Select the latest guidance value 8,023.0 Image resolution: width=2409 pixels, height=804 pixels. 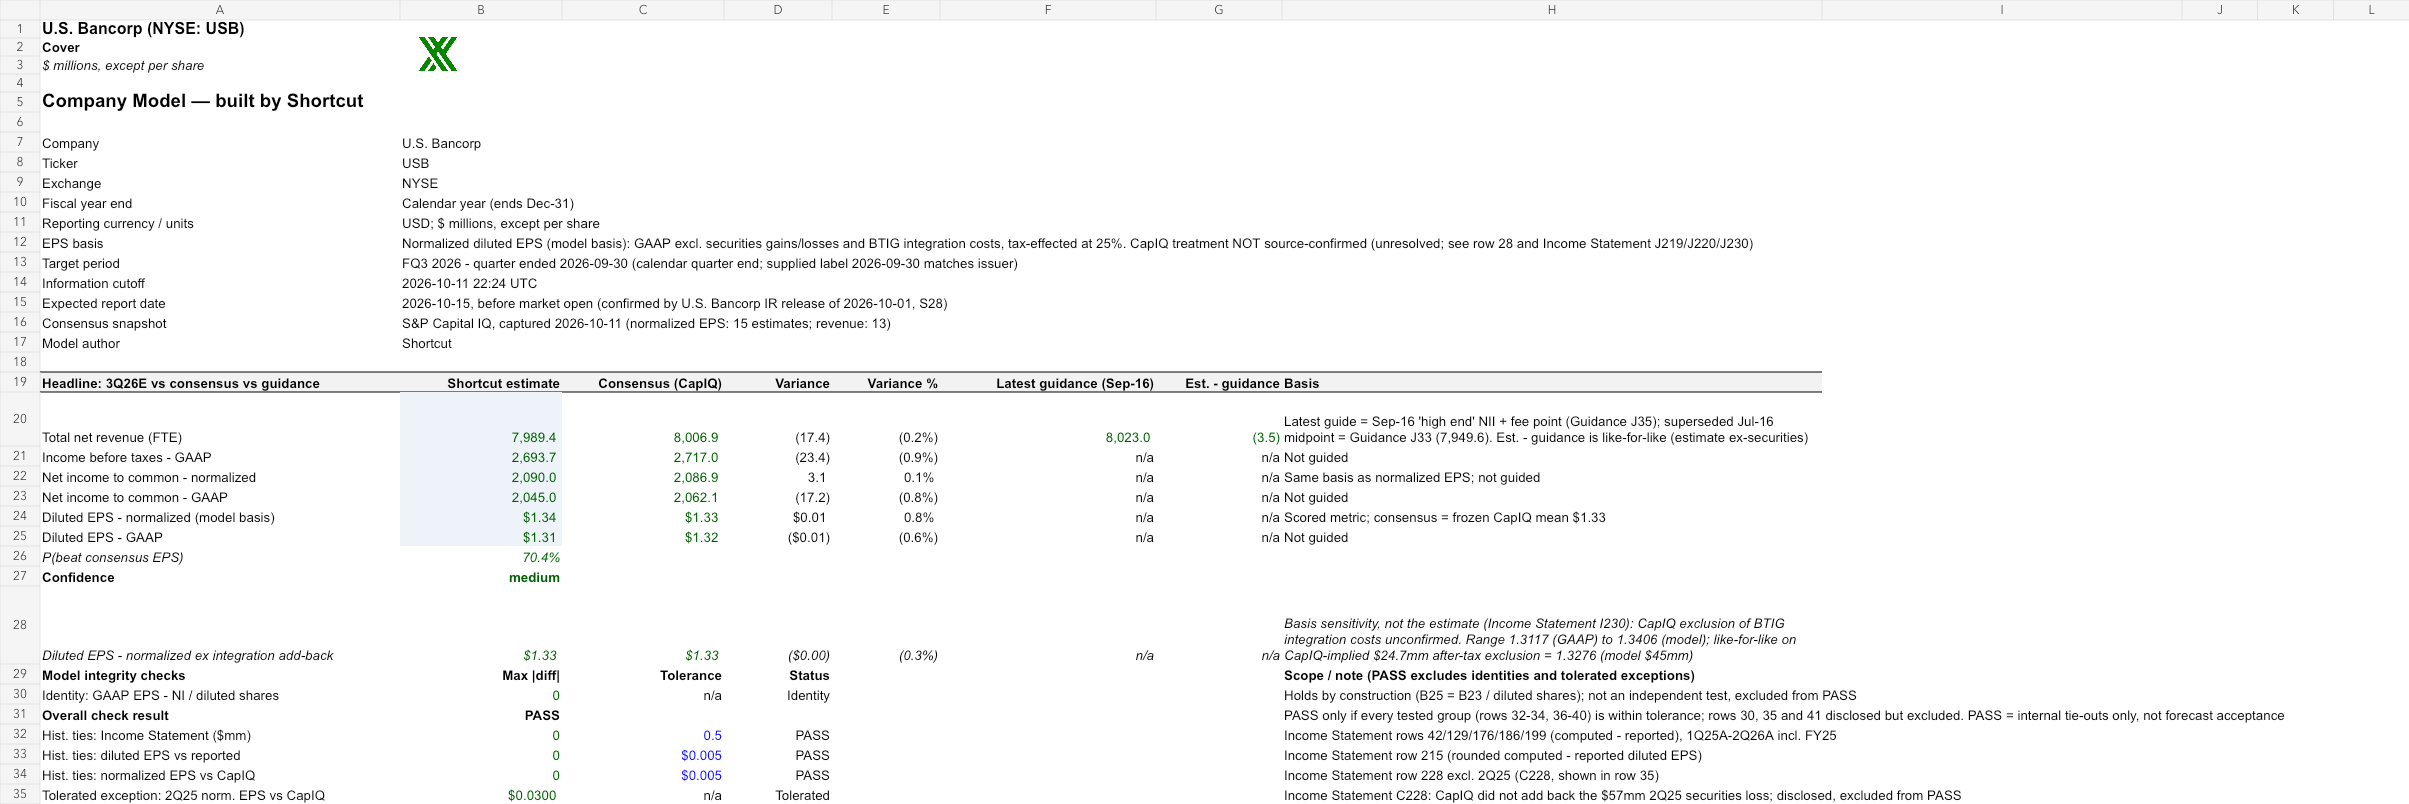point(1127,437)
